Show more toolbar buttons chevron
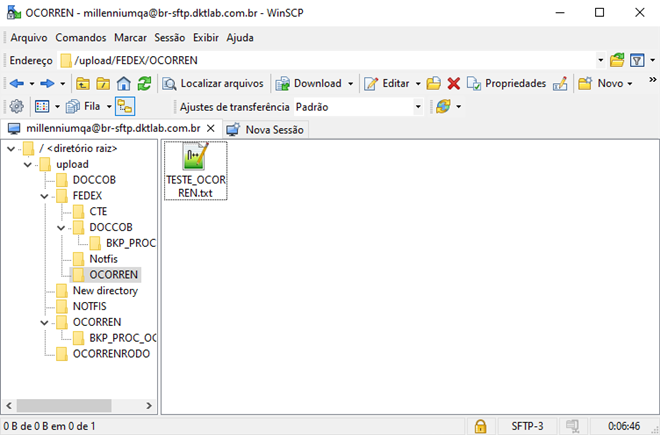660x435 pixels. point(652,80)
